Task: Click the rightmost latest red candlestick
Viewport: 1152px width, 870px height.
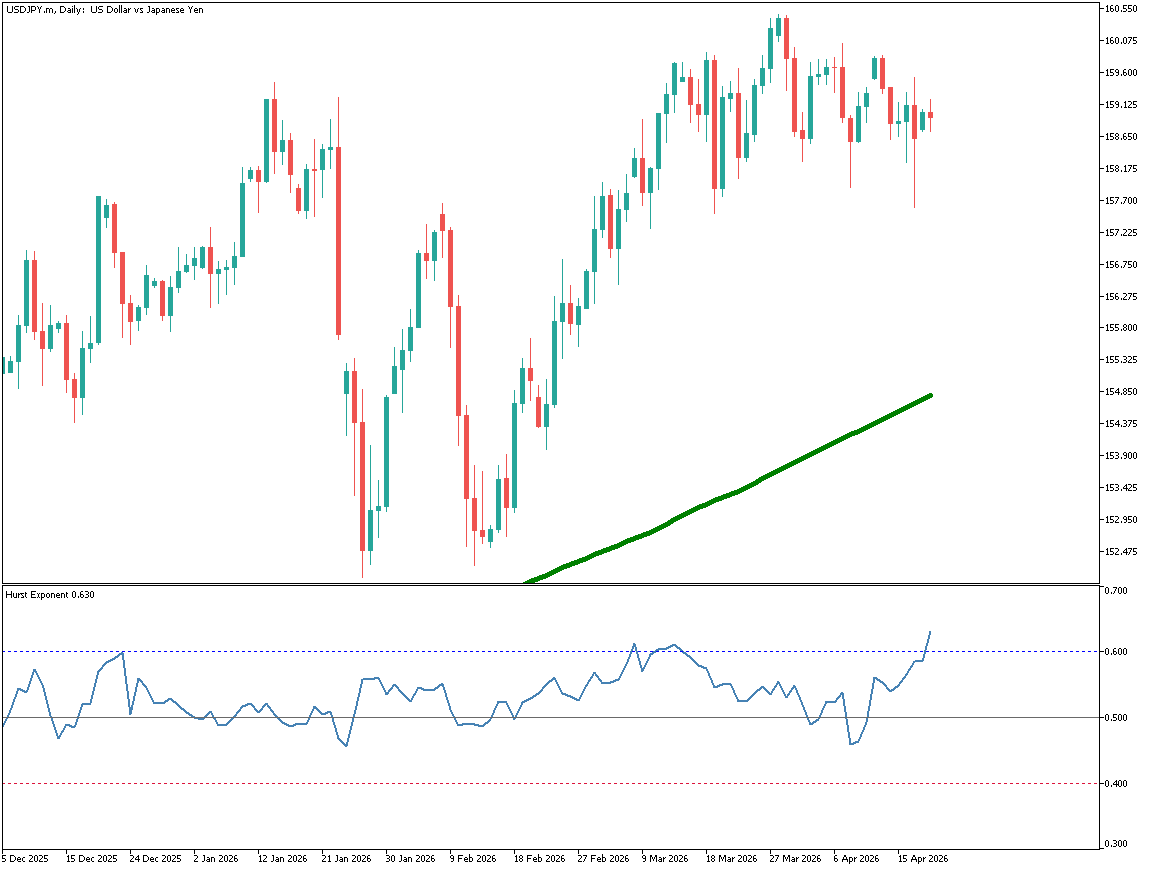Action: [x=930, y=115]
